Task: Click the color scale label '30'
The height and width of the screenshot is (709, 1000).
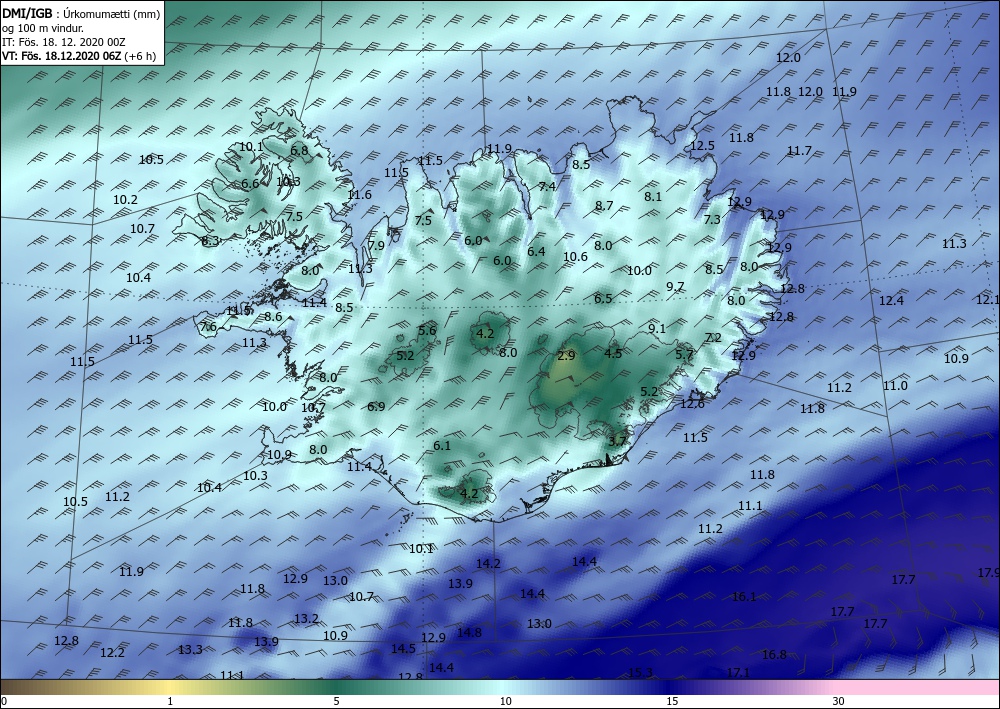Action: [839, 701]
